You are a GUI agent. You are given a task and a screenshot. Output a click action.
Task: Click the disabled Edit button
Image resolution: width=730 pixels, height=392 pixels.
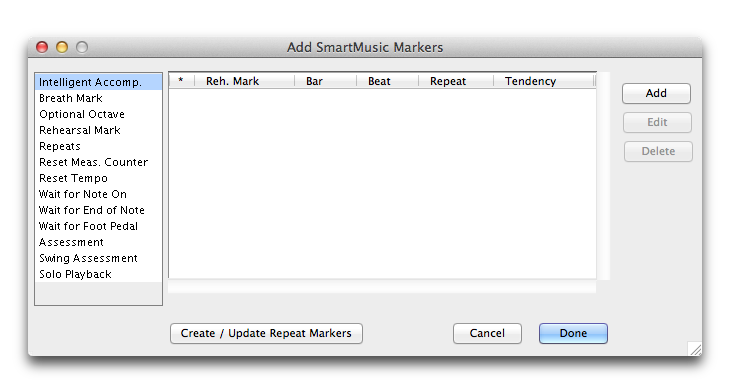657,122
